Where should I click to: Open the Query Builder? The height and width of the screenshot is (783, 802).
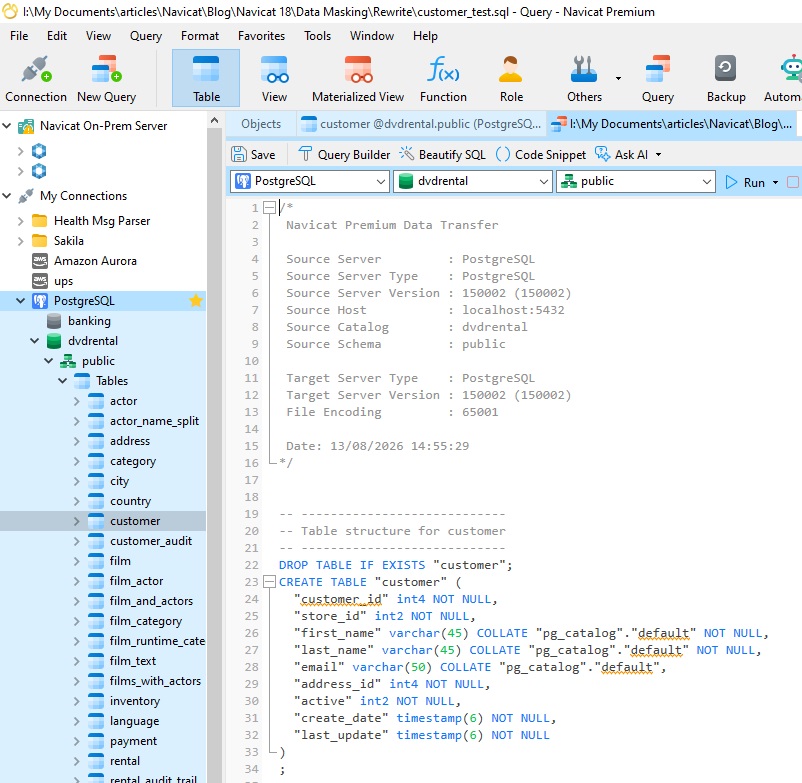[x=344, y=154]
